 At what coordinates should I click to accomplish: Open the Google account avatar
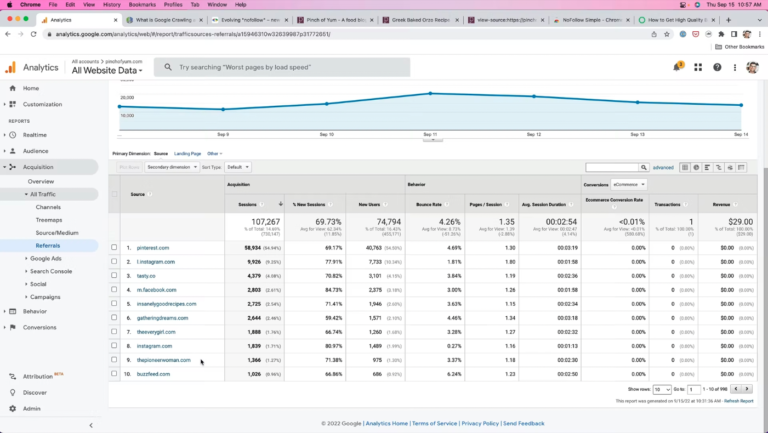point(752,67)
